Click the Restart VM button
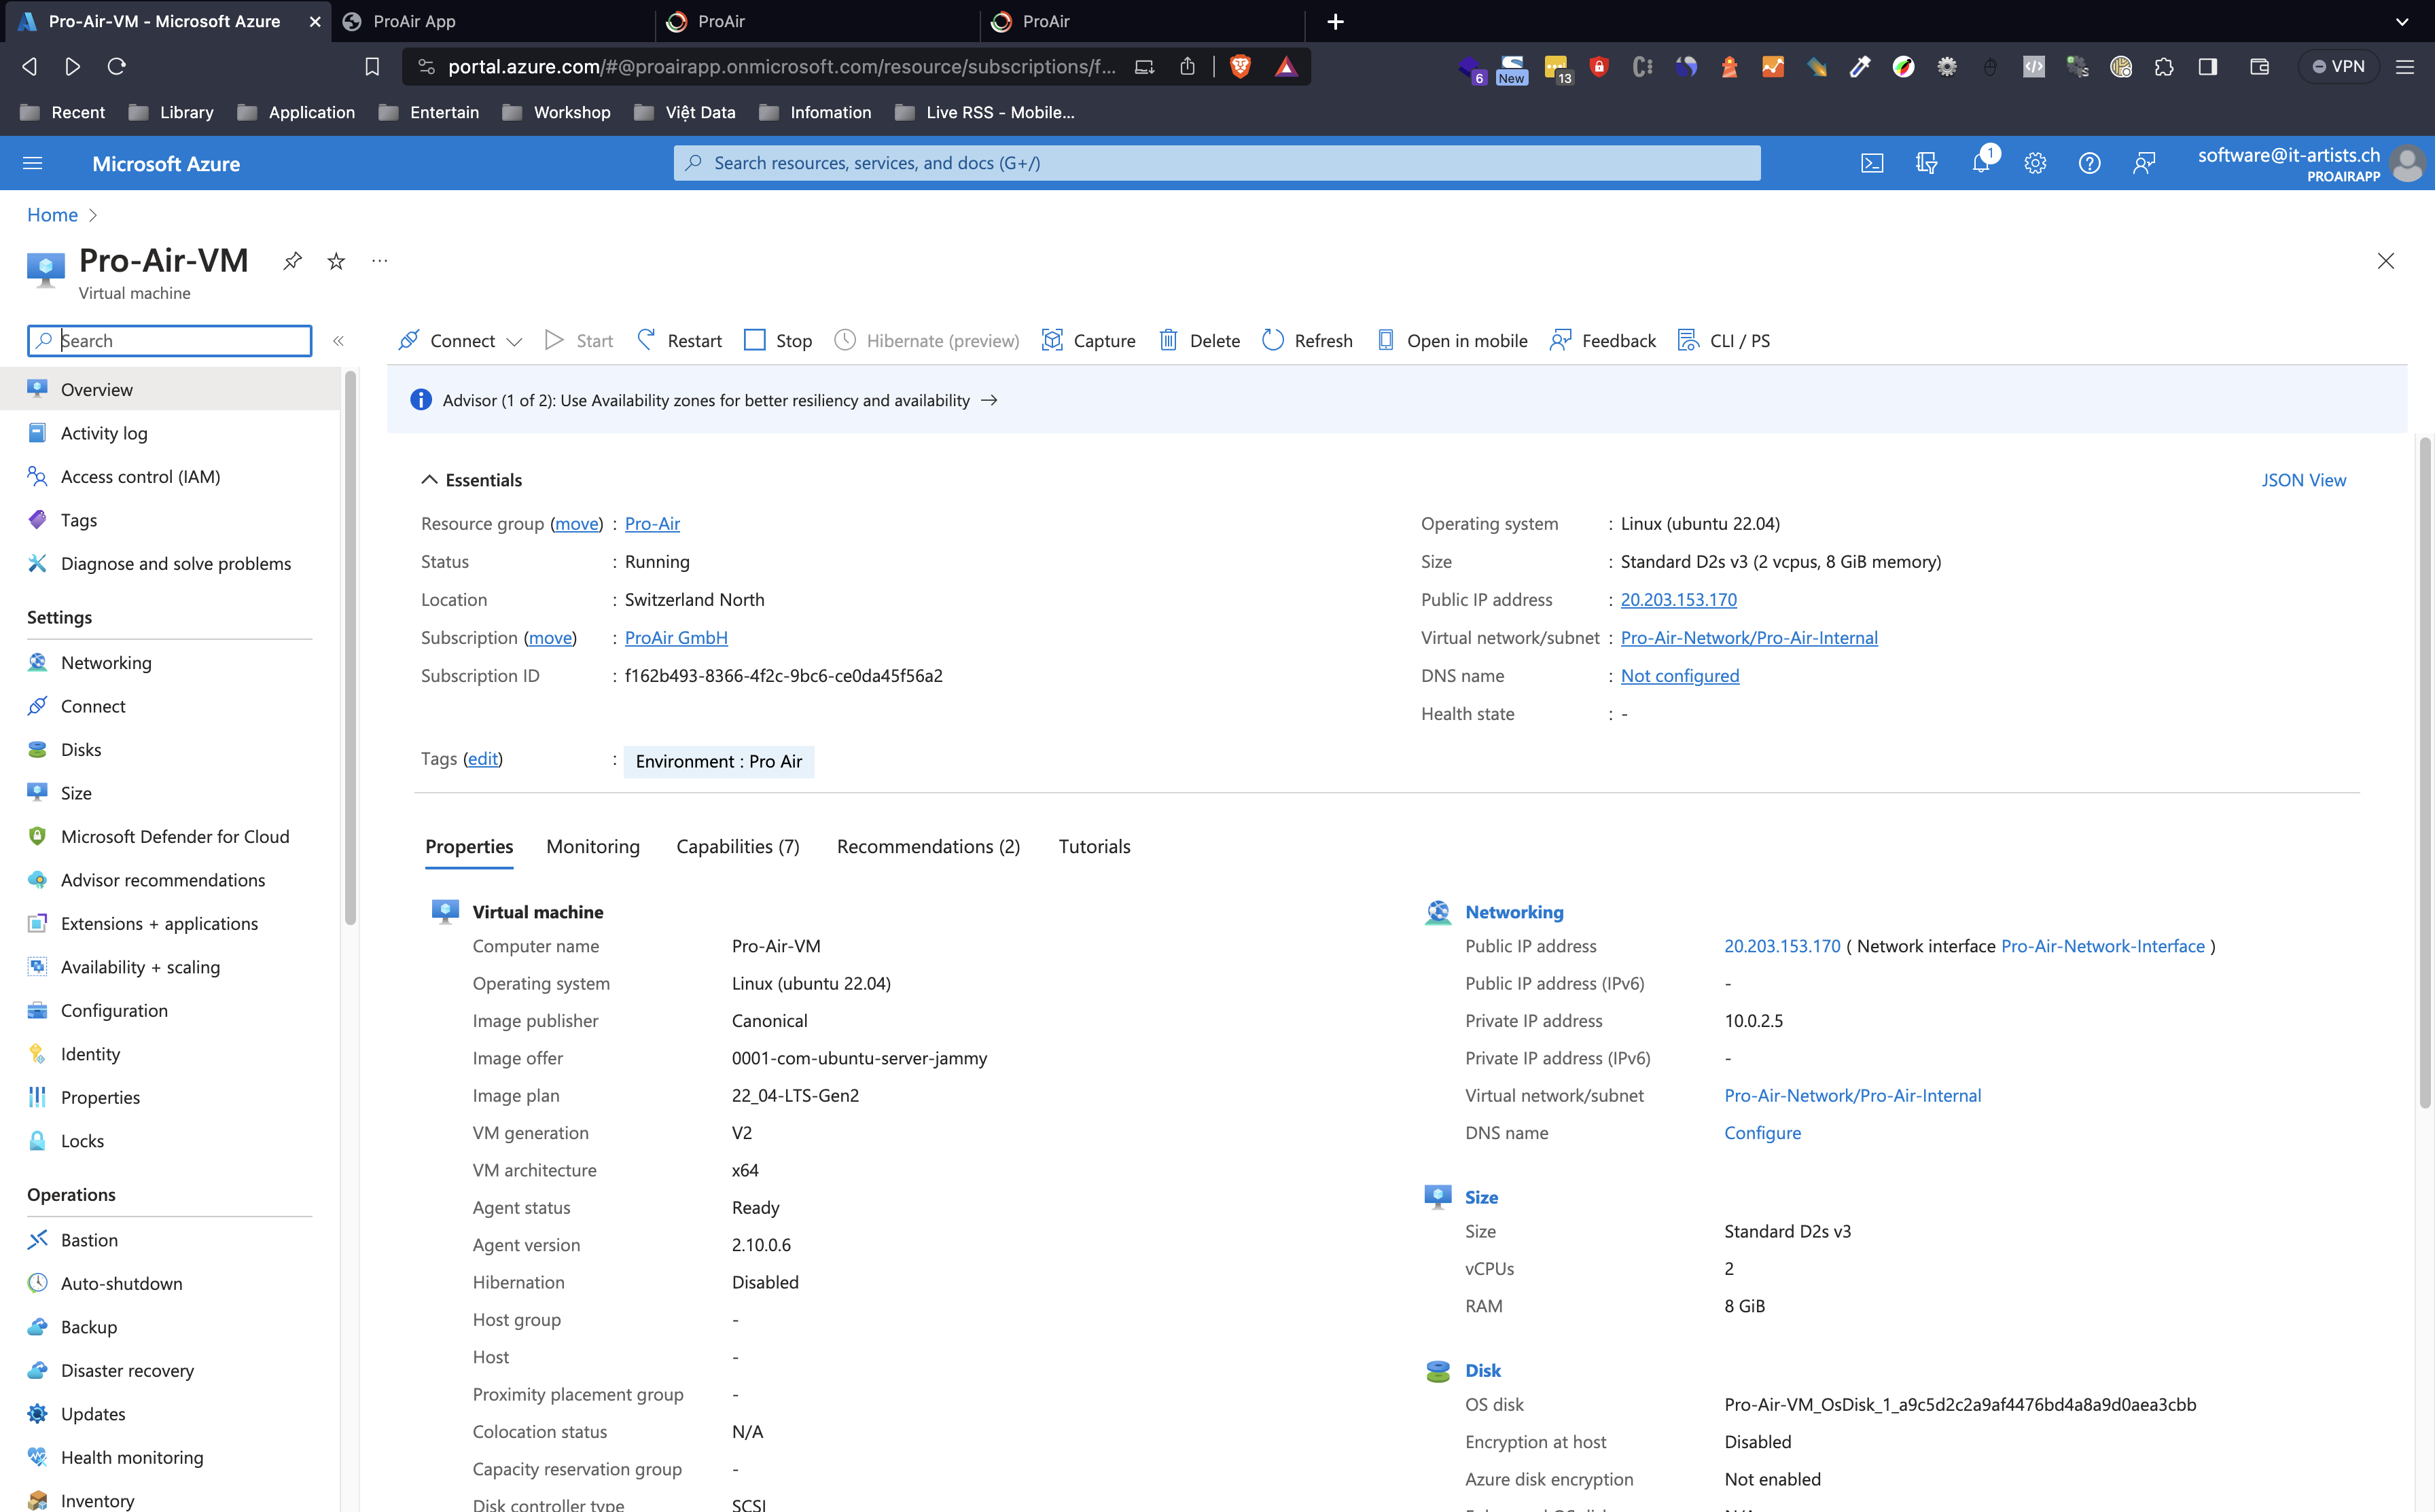Screen dimensions: 2435x1512 point(680,341)
